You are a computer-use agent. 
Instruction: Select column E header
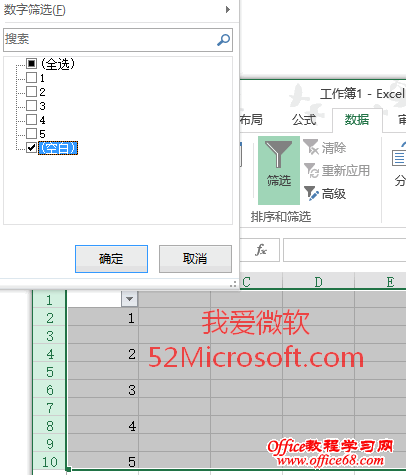[x=380, y=282]
